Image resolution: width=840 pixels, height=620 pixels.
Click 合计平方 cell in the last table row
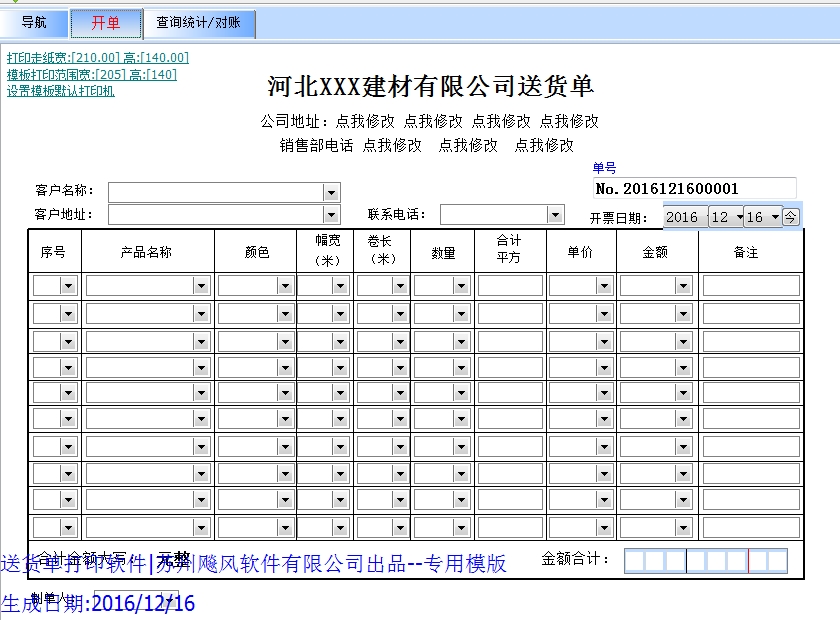click(x=510, y=528)
